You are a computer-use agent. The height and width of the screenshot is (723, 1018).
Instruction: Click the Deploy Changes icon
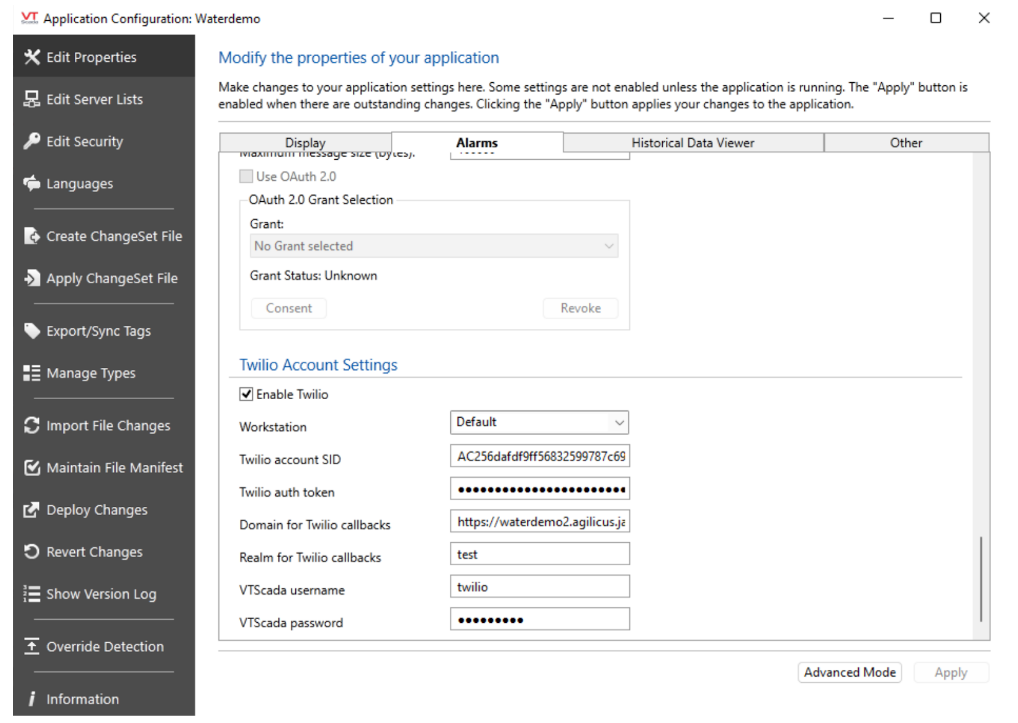pyautogui.click(x=31, y=510)
